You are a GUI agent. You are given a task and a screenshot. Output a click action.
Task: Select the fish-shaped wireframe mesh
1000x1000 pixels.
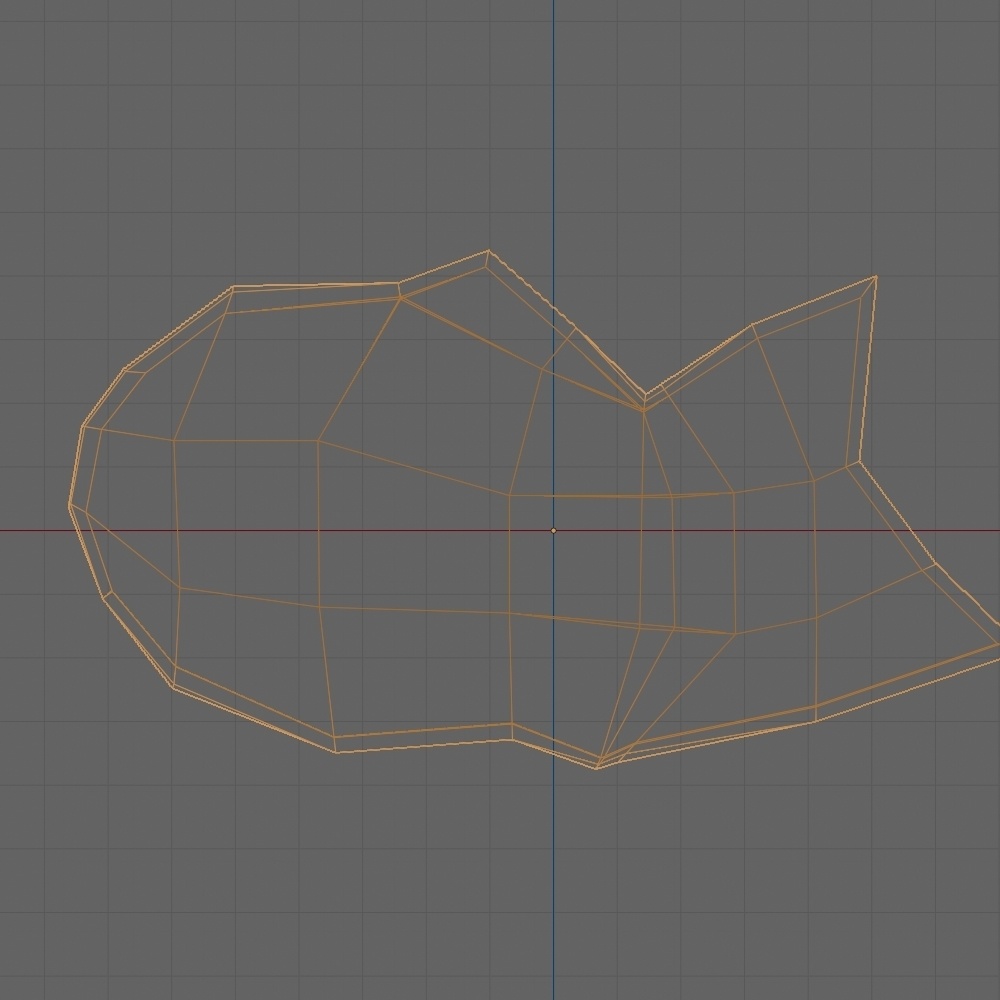[400, 500]
